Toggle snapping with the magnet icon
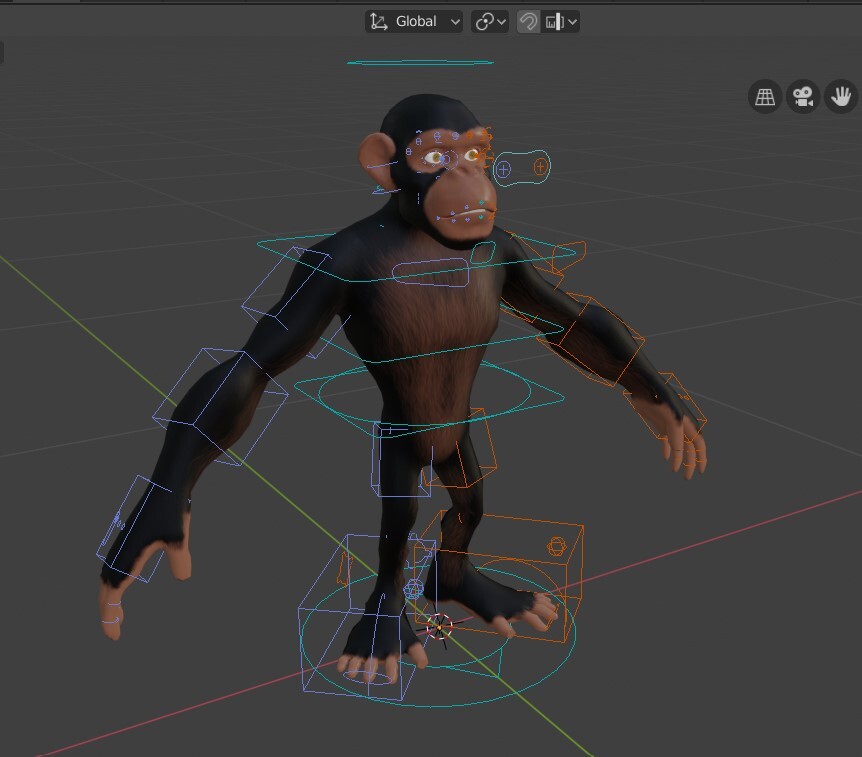This screenshot has width=862, height=757. tap(527, 21)
